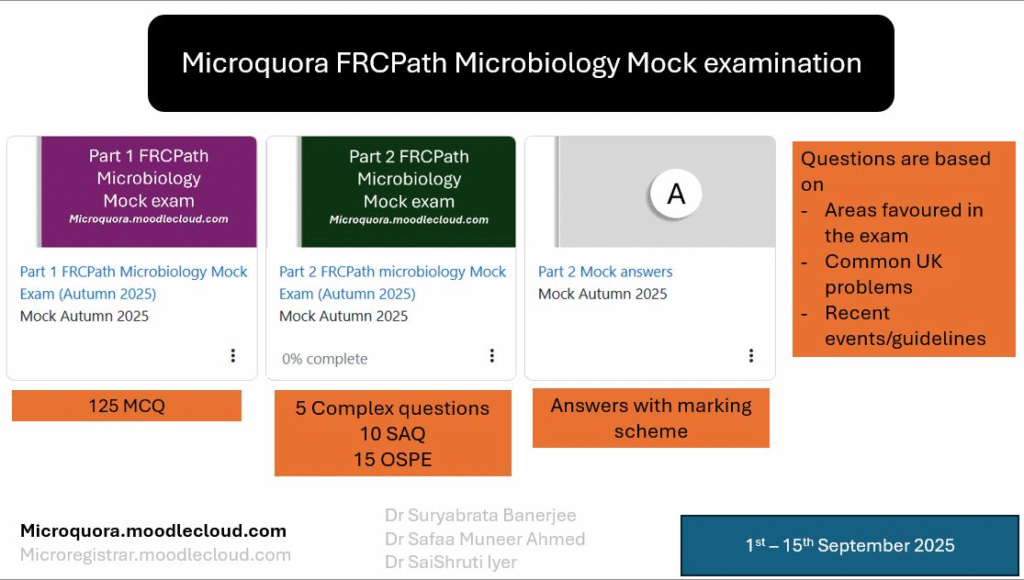The width and height of the screenshot is (1024, 580).
Task: Click the green Part 2 Mock exam thumbnail
Action: tap(408, 191)
